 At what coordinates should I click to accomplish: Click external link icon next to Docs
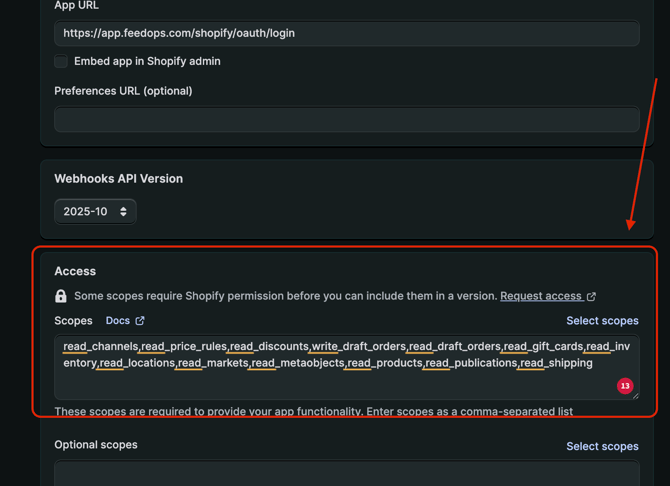pos(140,321)
